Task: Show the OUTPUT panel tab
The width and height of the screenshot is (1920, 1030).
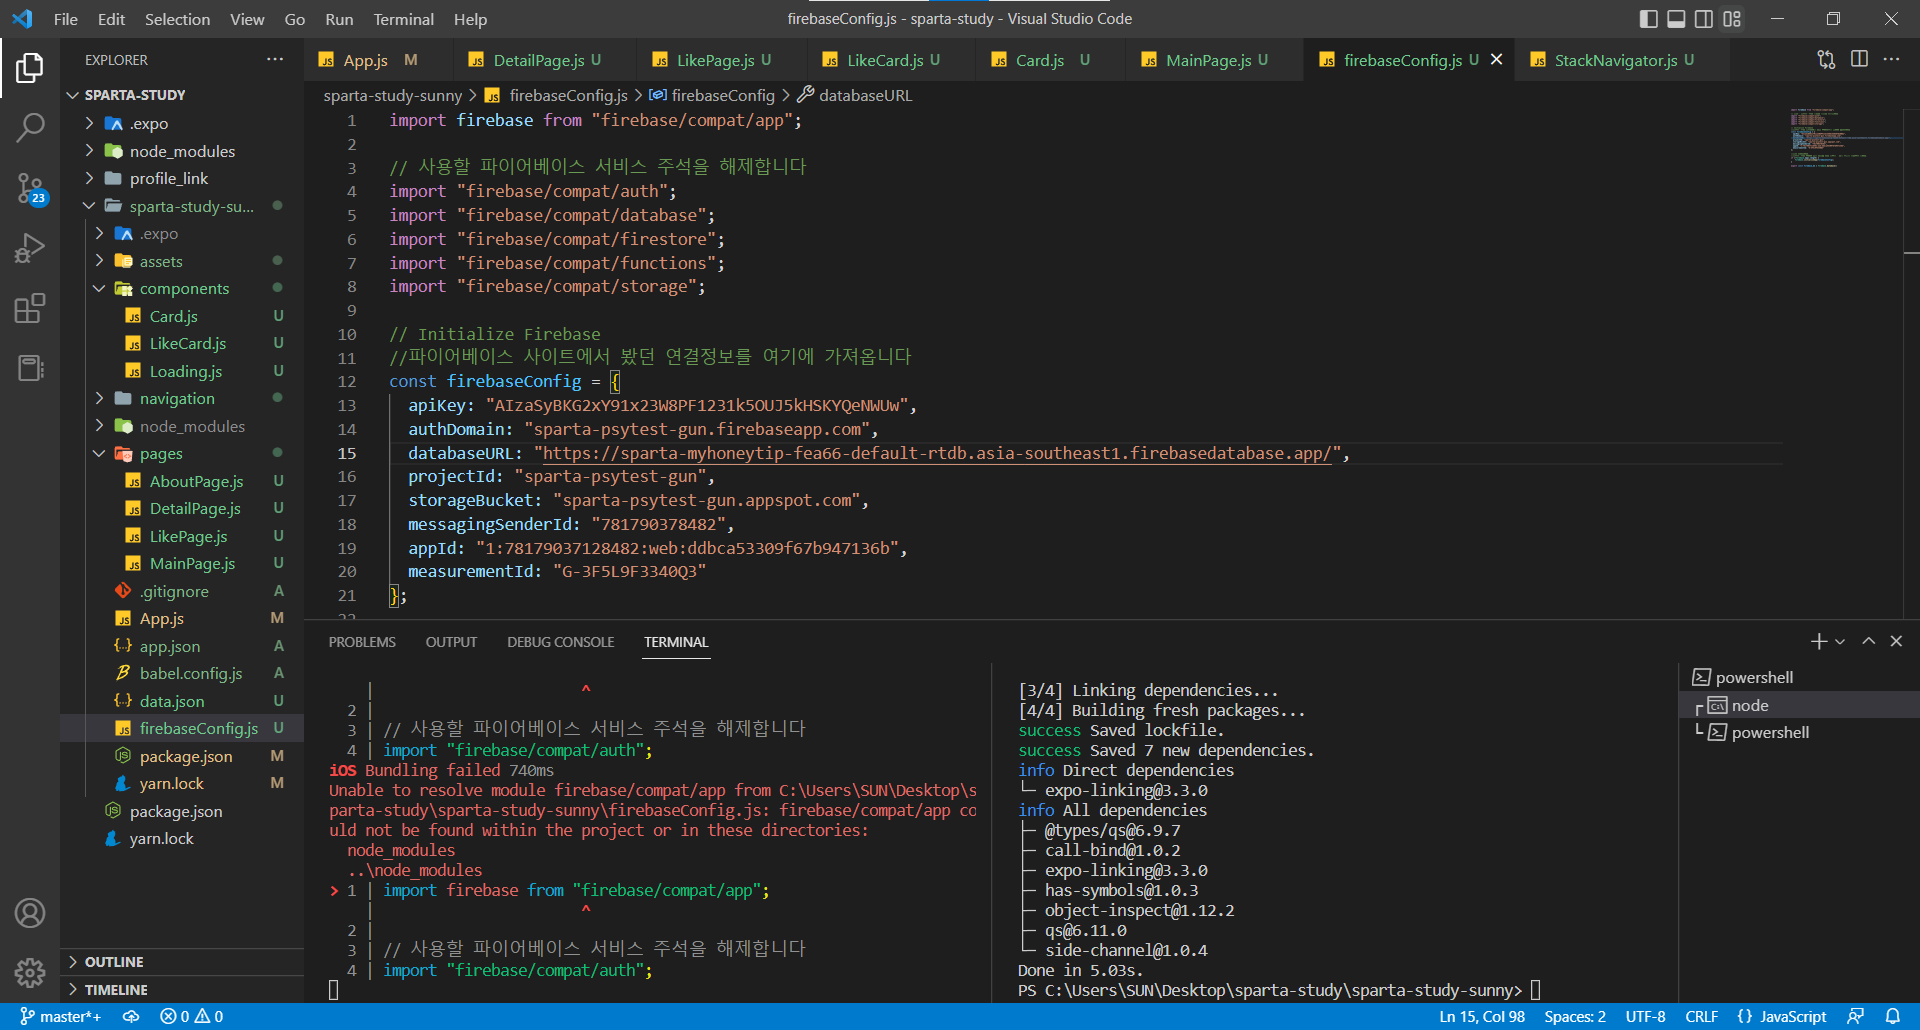Action: pyautogui.click(x=451, y=642)
